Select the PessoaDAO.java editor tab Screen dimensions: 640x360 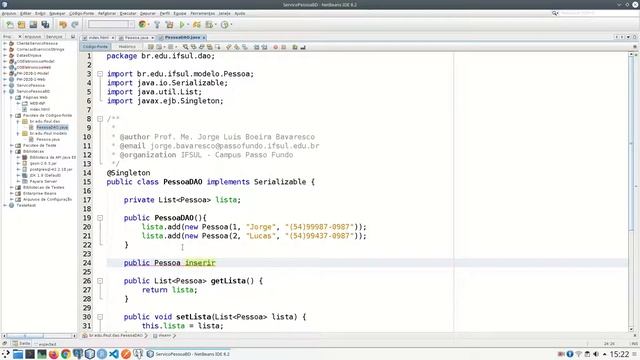tap(182, 38)
